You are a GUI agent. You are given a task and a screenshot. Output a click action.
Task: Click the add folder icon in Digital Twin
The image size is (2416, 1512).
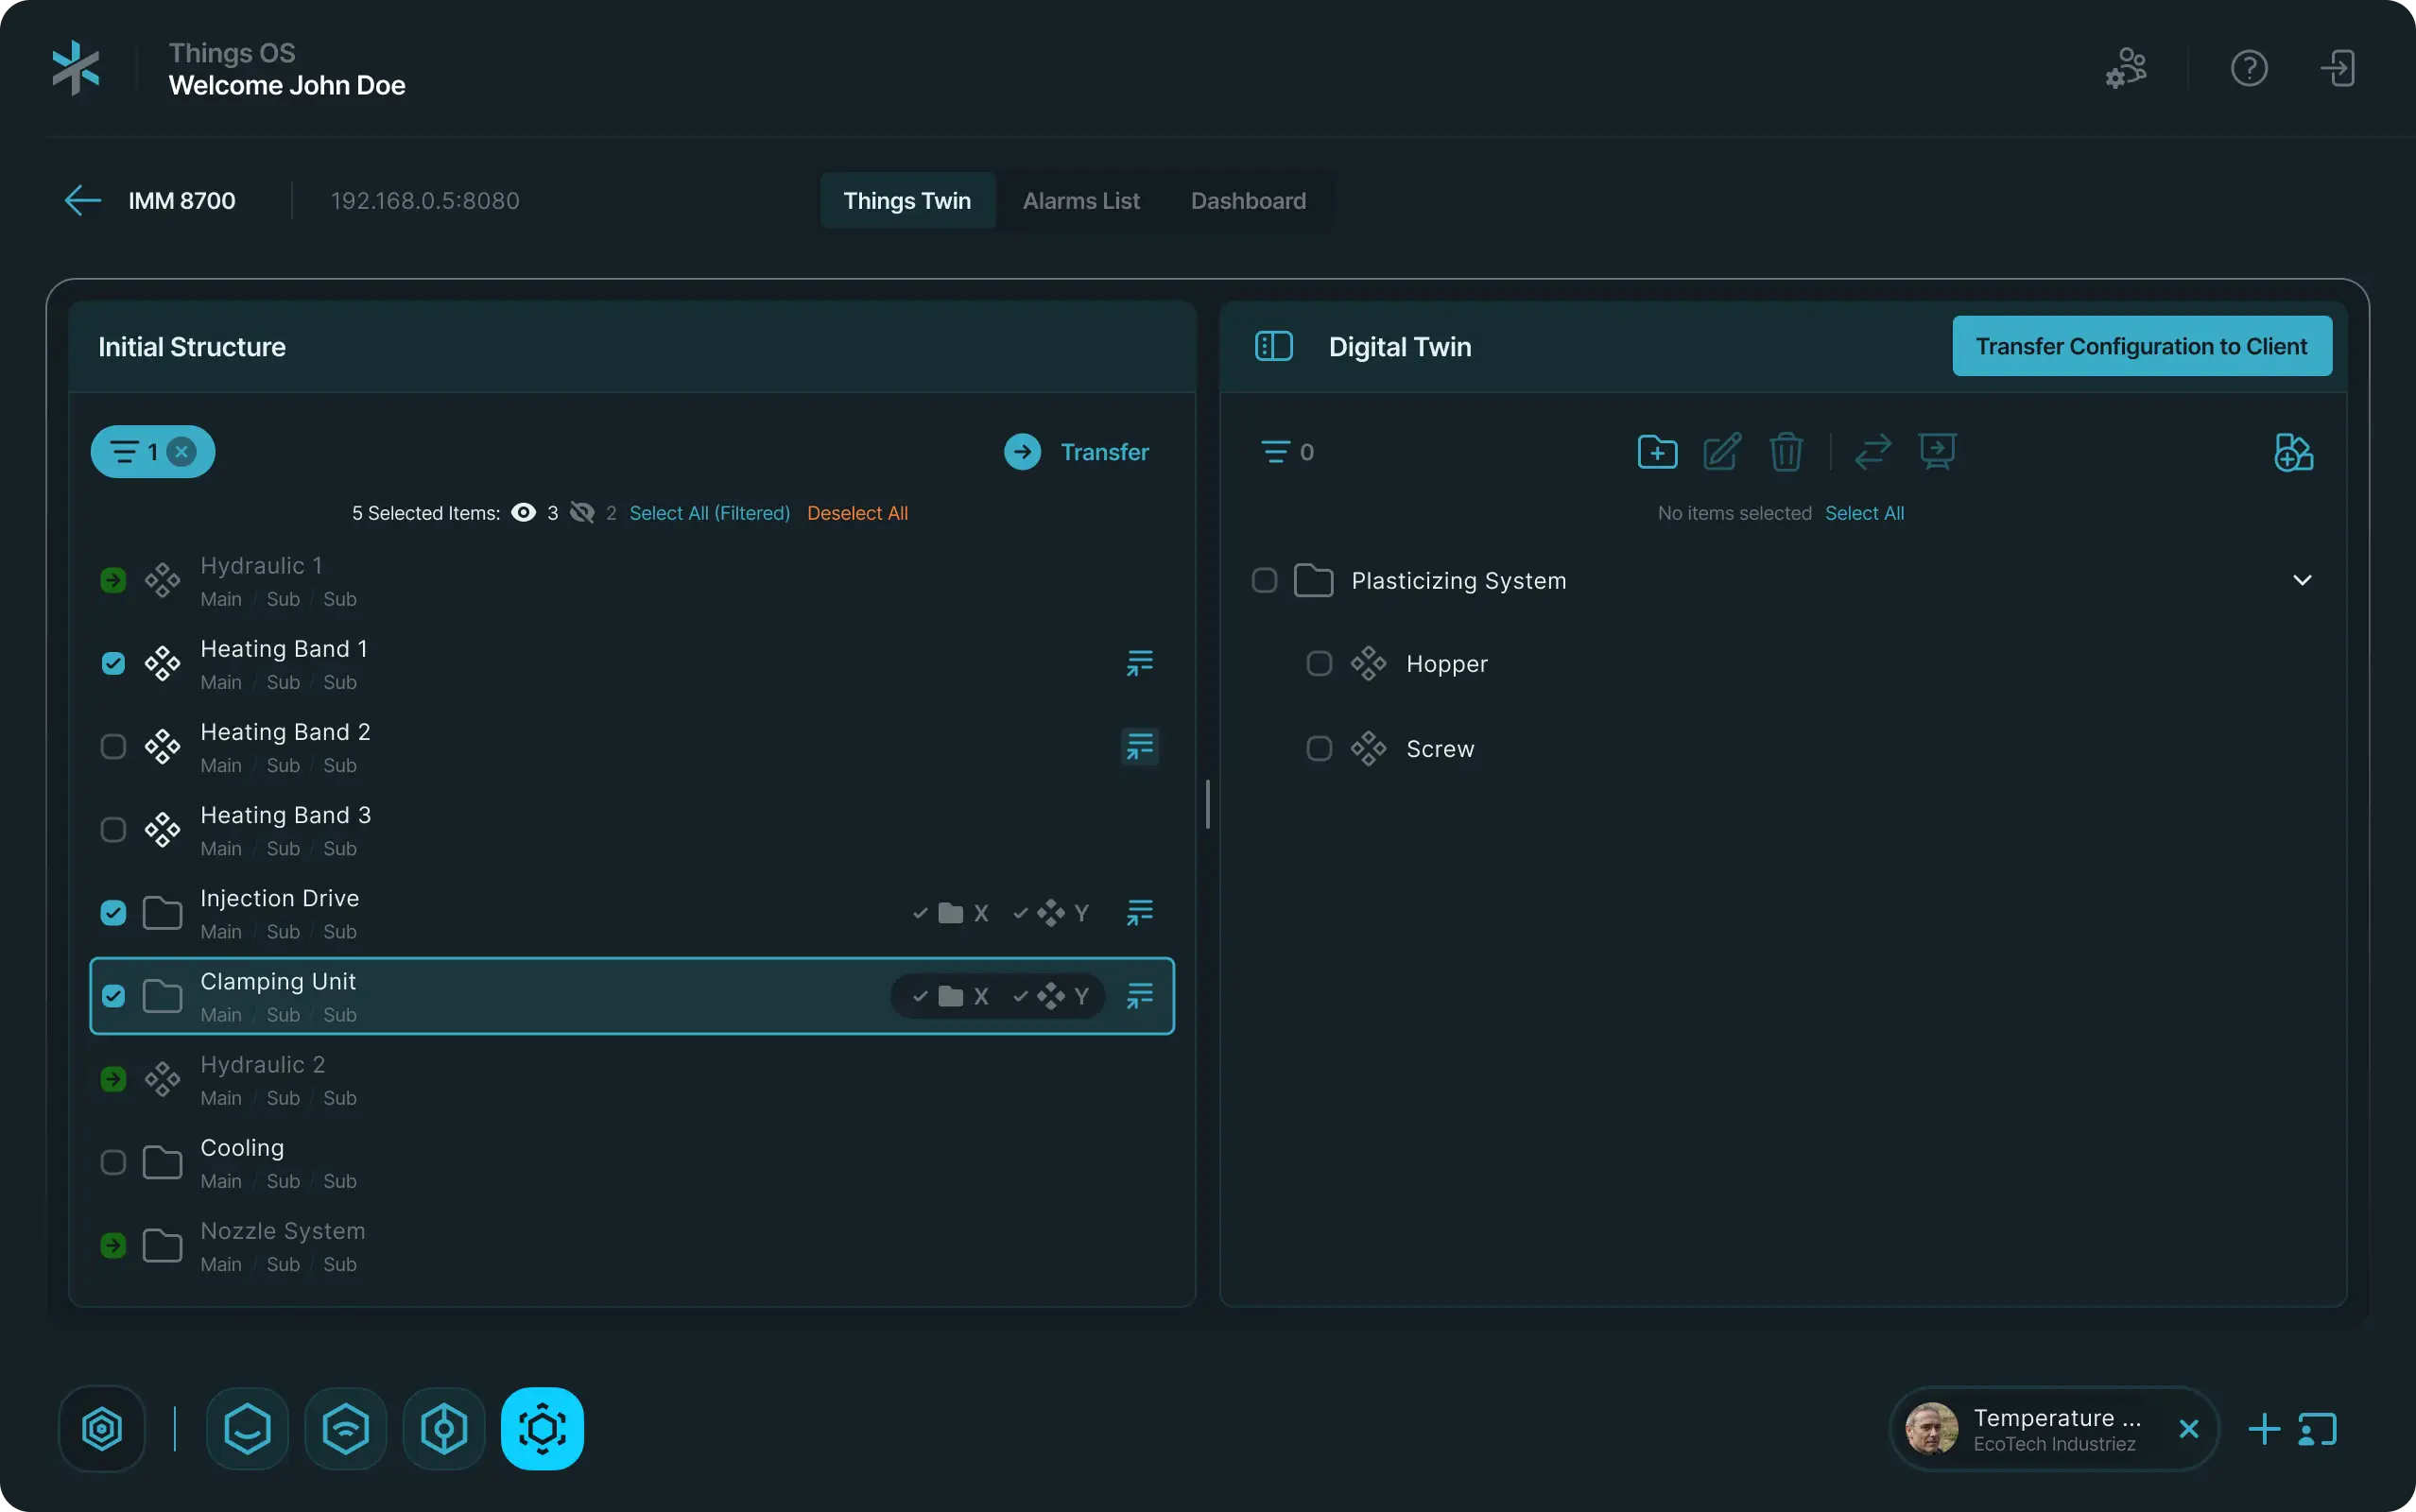1657,452
